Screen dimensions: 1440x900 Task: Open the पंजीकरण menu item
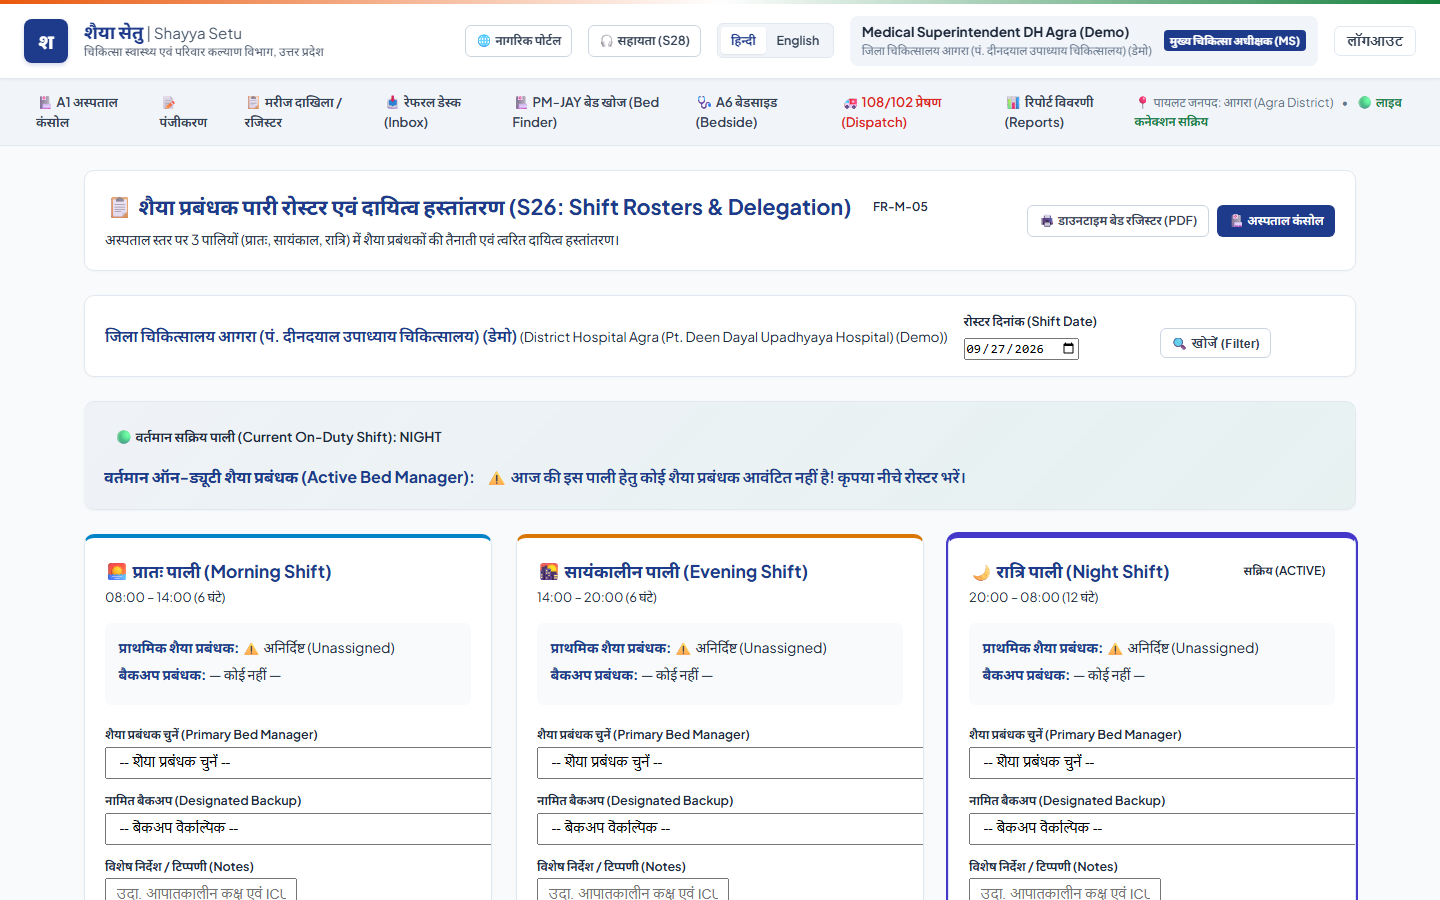click(183, 112)
